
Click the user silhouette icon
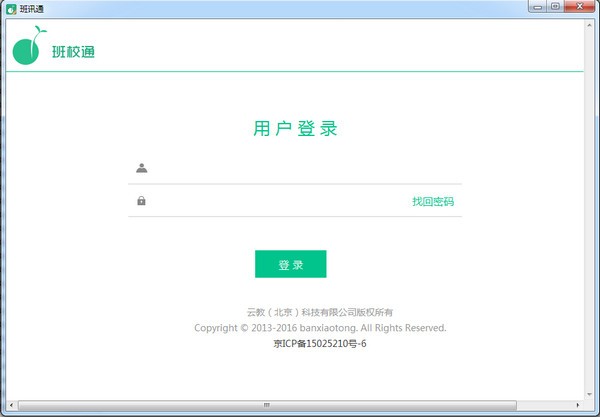(142, 168)
